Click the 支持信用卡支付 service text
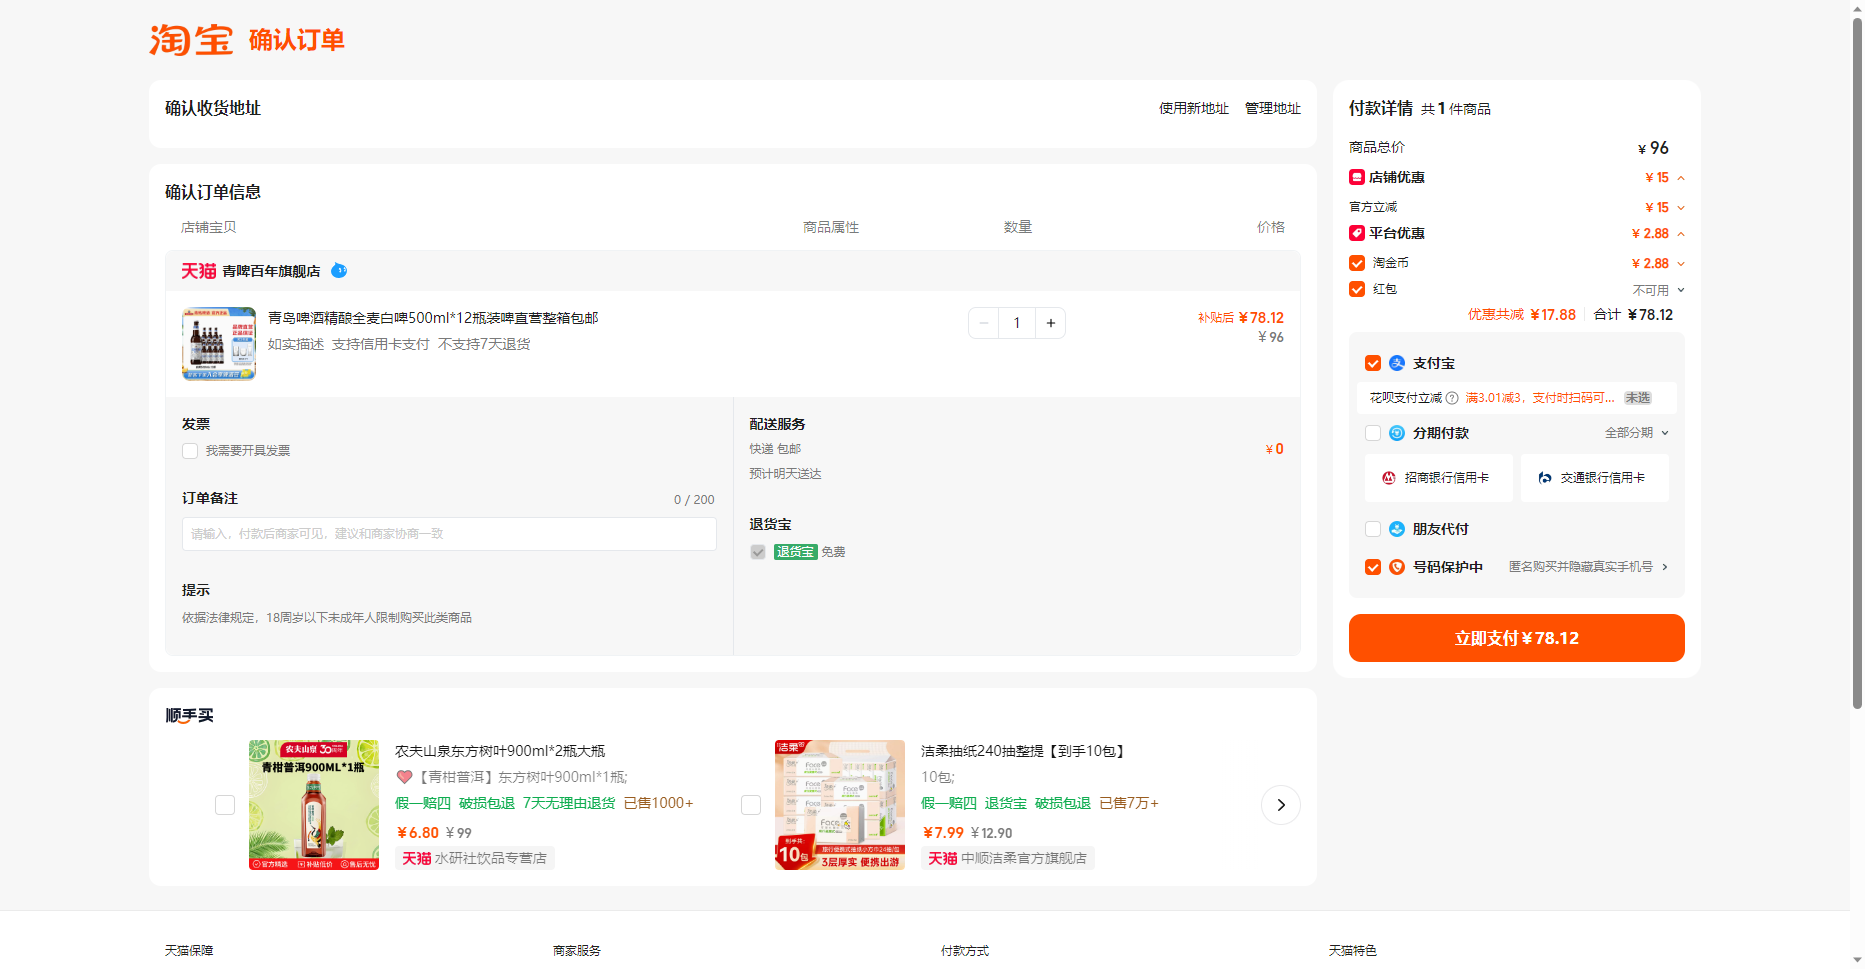The height and width of the screenshot is (969, 1865). pyautogui.click(x=381, y=344)
